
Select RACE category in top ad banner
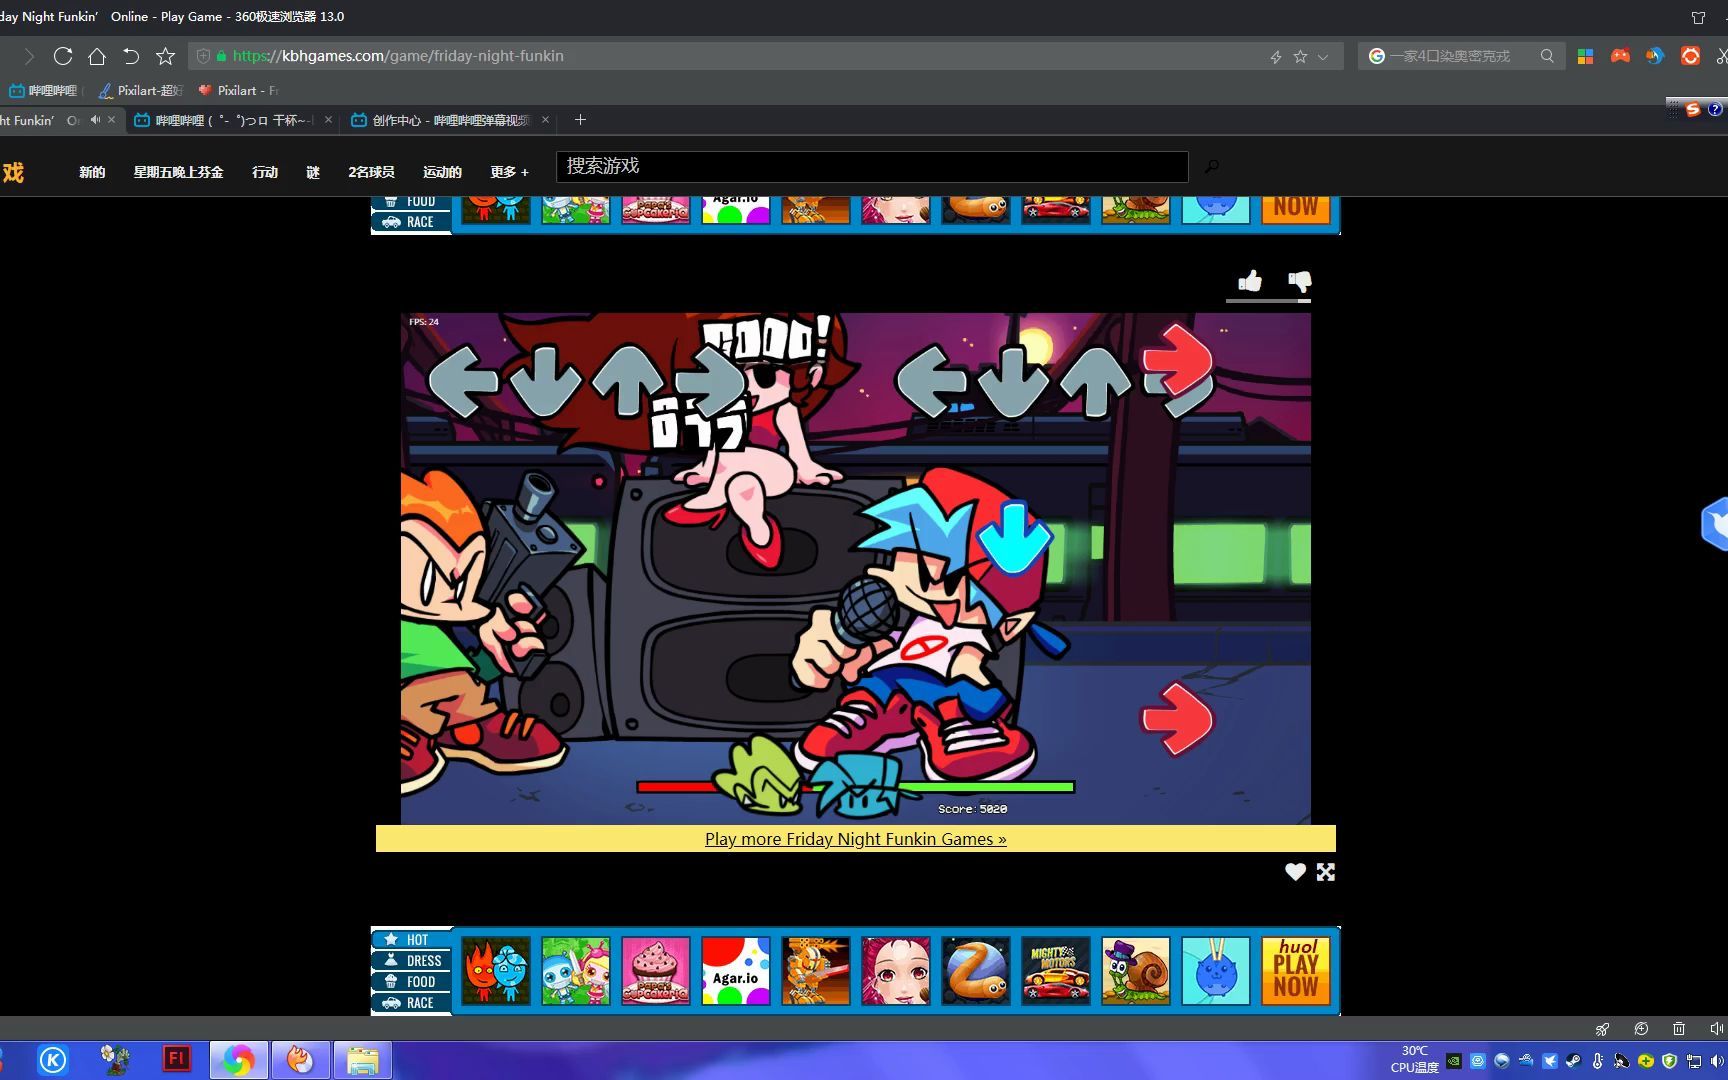tap(412, 222)
